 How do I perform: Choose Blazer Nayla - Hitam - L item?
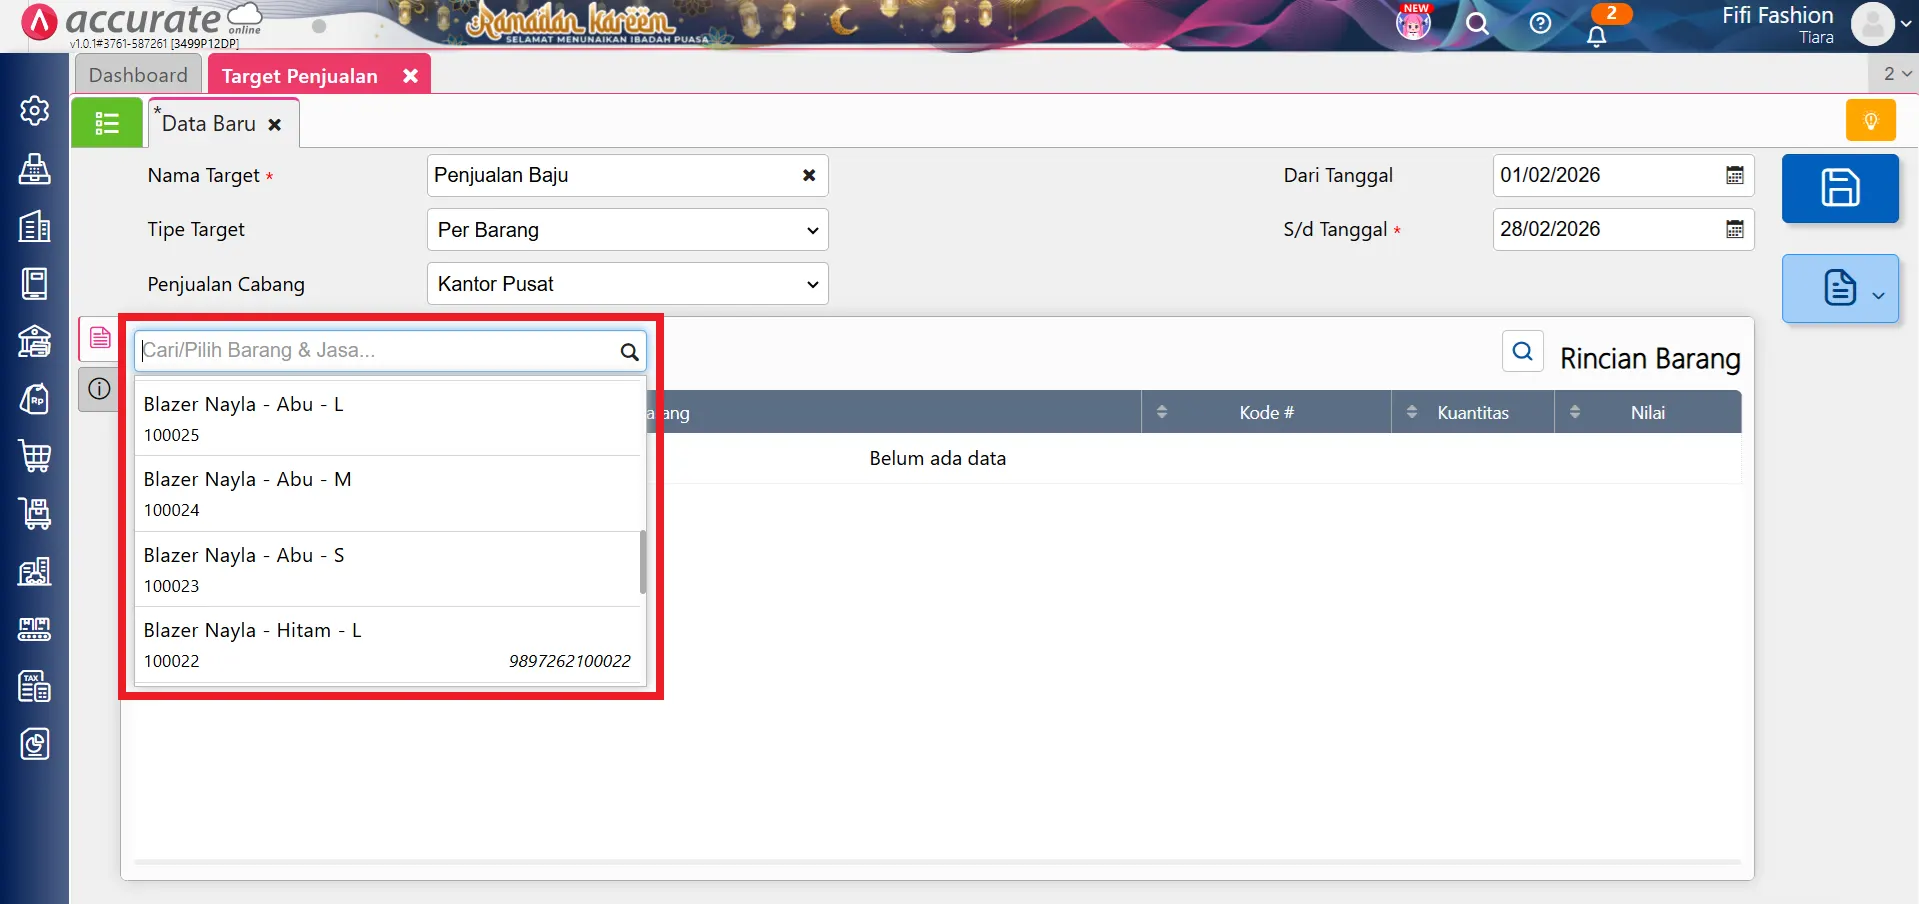(388, 644)
